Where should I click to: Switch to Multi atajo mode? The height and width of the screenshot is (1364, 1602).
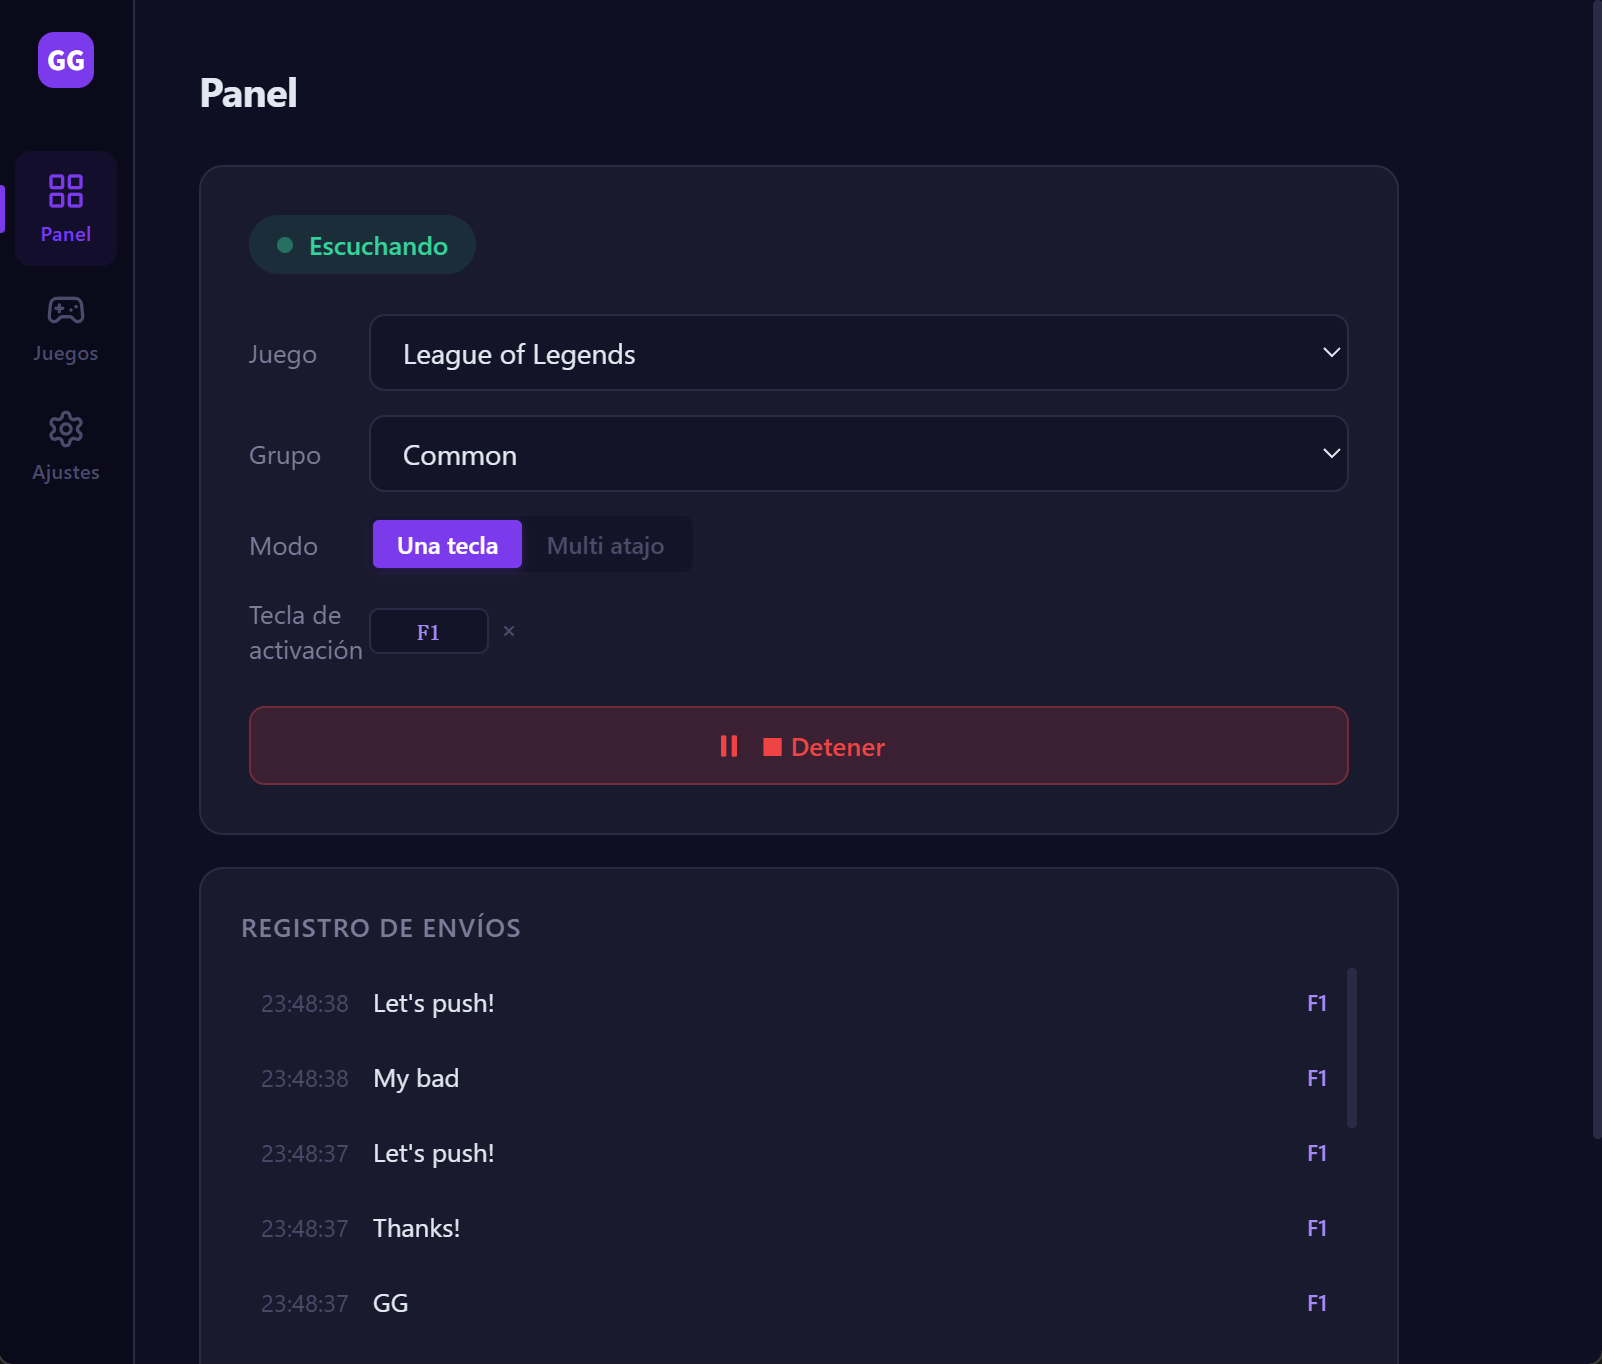tap(604, 545)
